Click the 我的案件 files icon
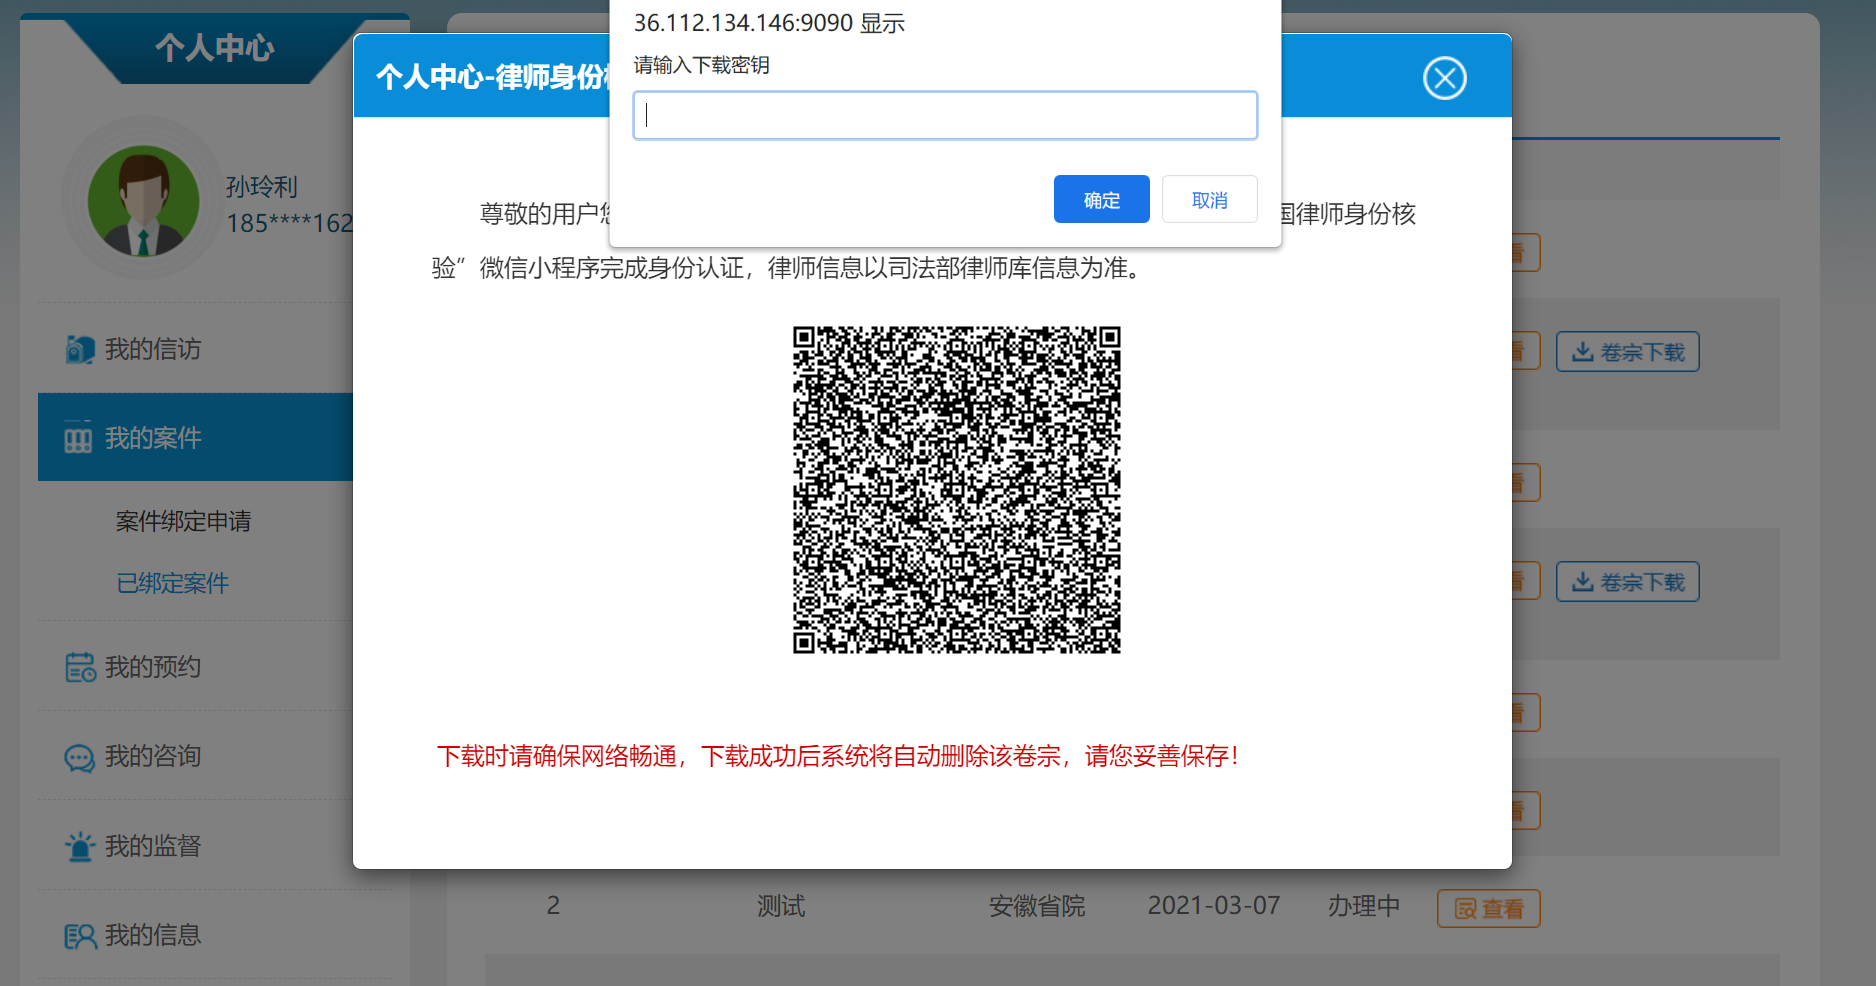Image resolution: width=1876 pixels, height=986 pixels. (x=78, y=438)
